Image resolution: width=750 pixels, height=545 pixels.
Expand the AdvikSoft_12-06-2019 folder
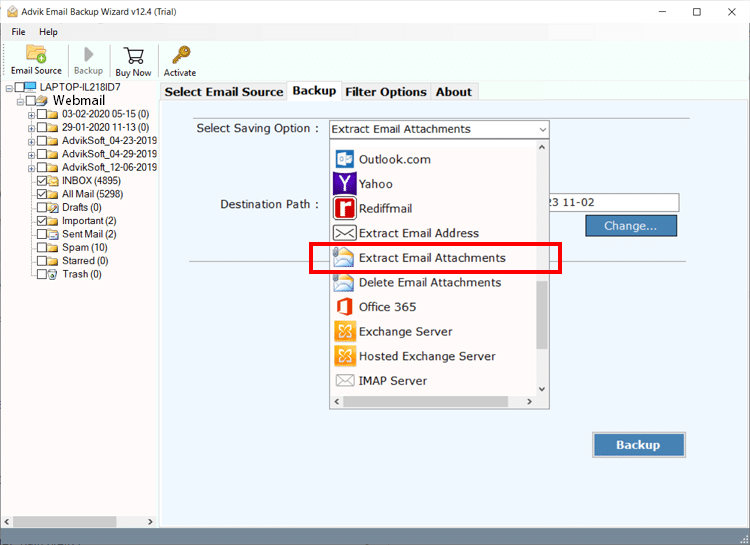pos(31,168)
